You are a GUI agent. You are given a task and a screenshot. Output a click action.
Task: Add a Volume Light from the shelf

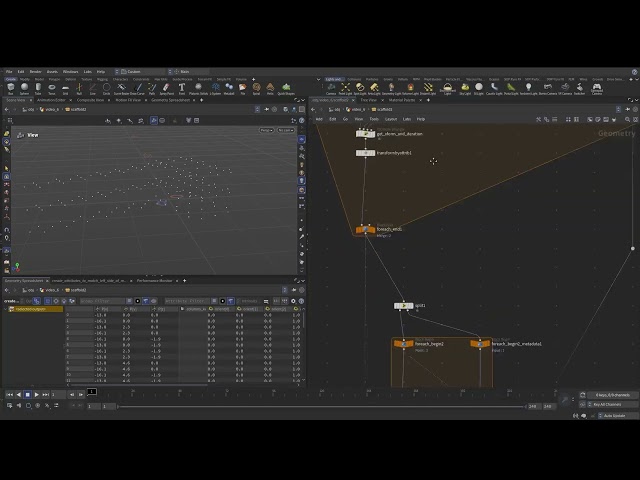pyautogui.click(x=410, y=89)
